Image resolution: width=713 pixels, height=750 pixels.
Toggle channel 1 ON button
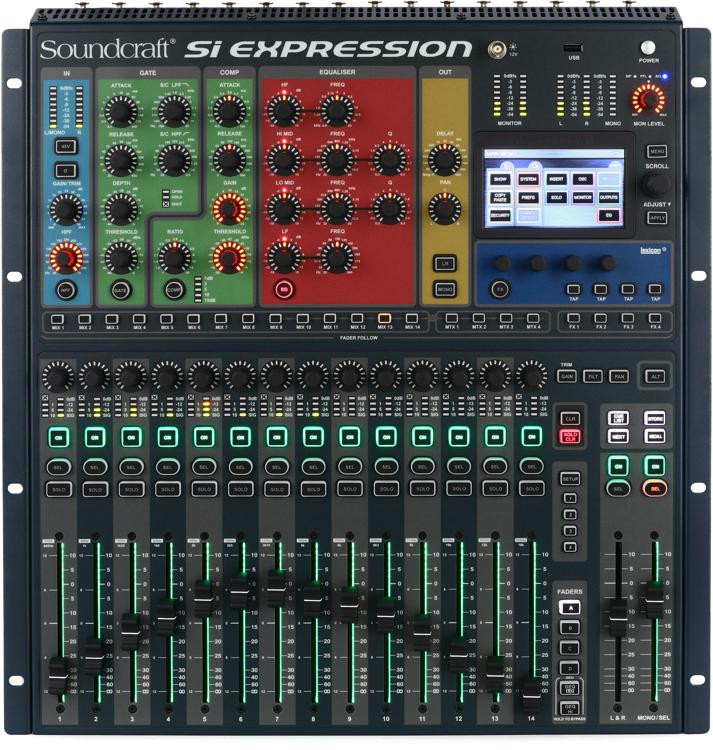point(58,438)
